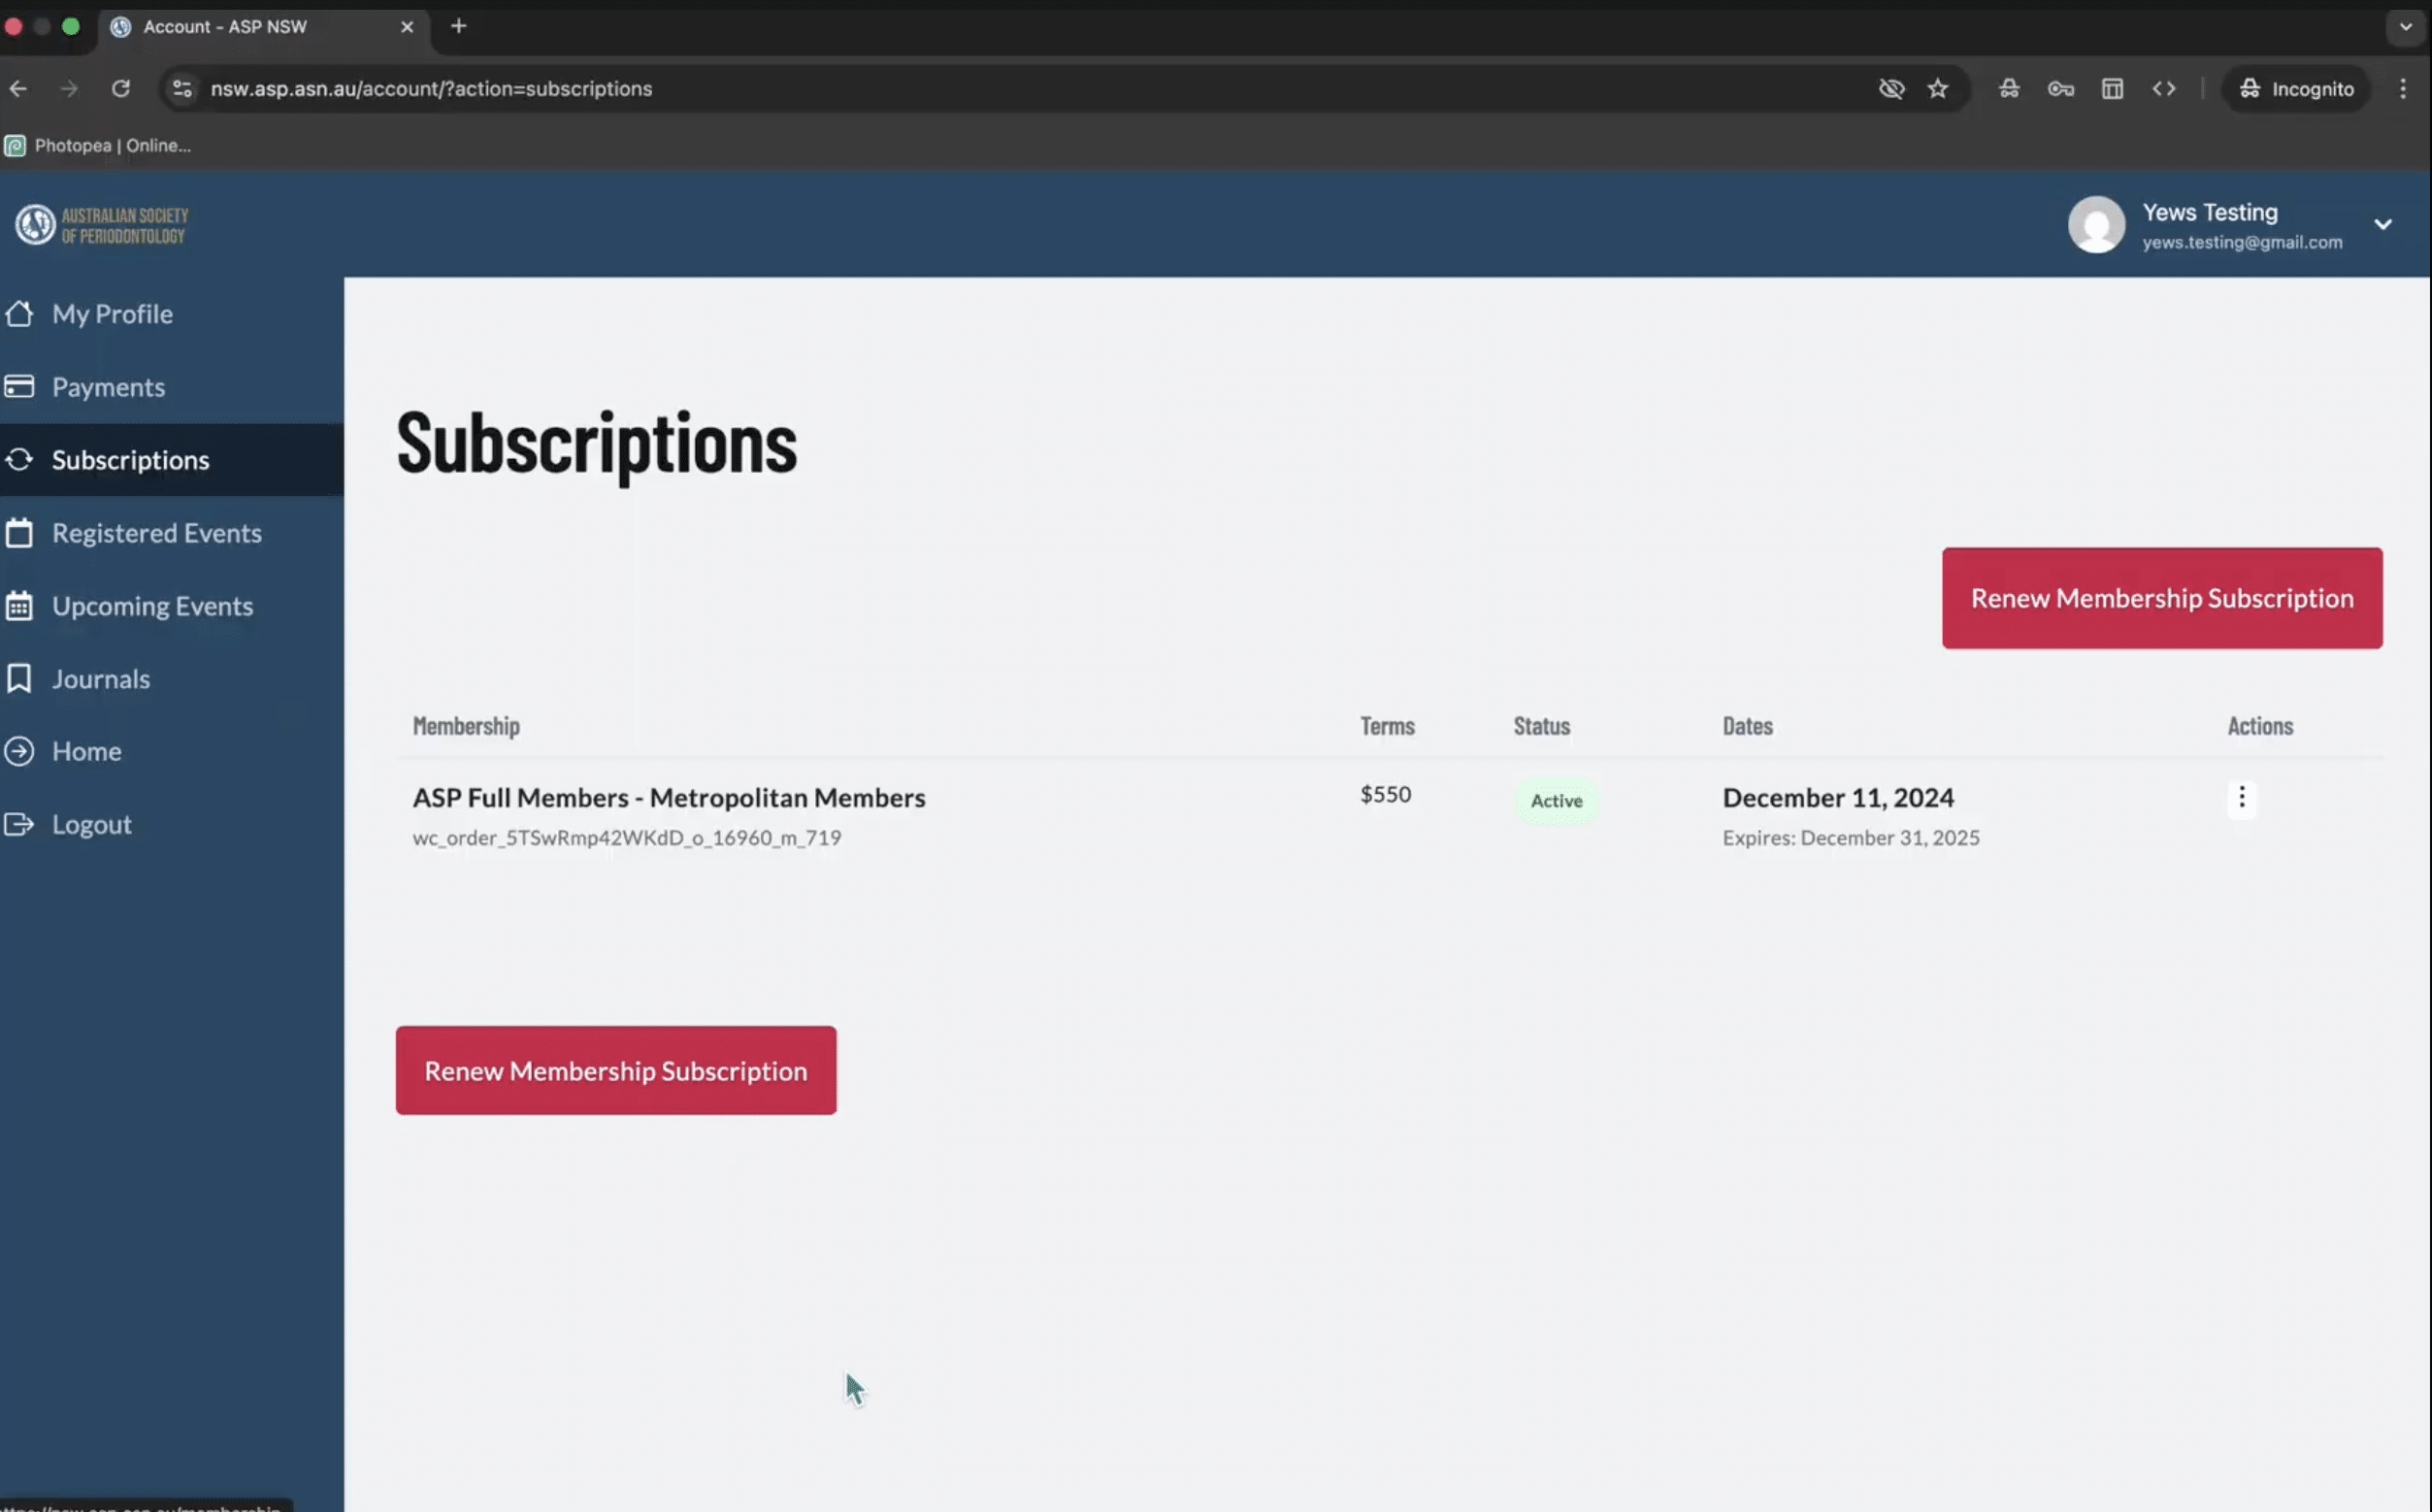This screenshot has width=2432, height=1512.
Task: Bookmark page with the star icon
Action: click(x=1937, y=89)
